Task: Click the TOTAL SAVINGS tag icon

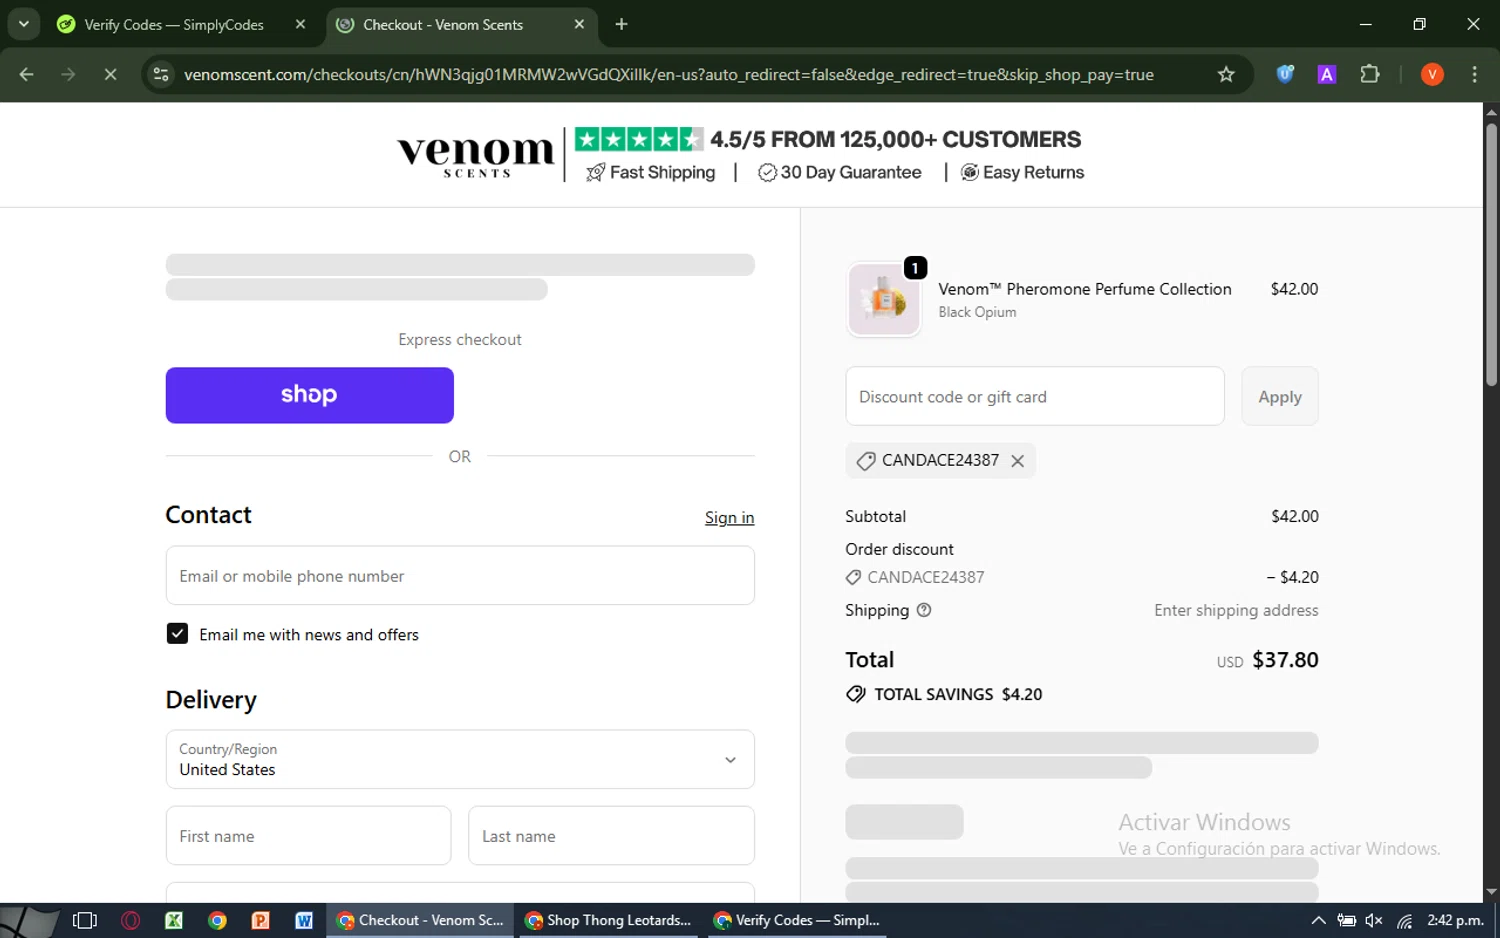Action: point(856,694)
